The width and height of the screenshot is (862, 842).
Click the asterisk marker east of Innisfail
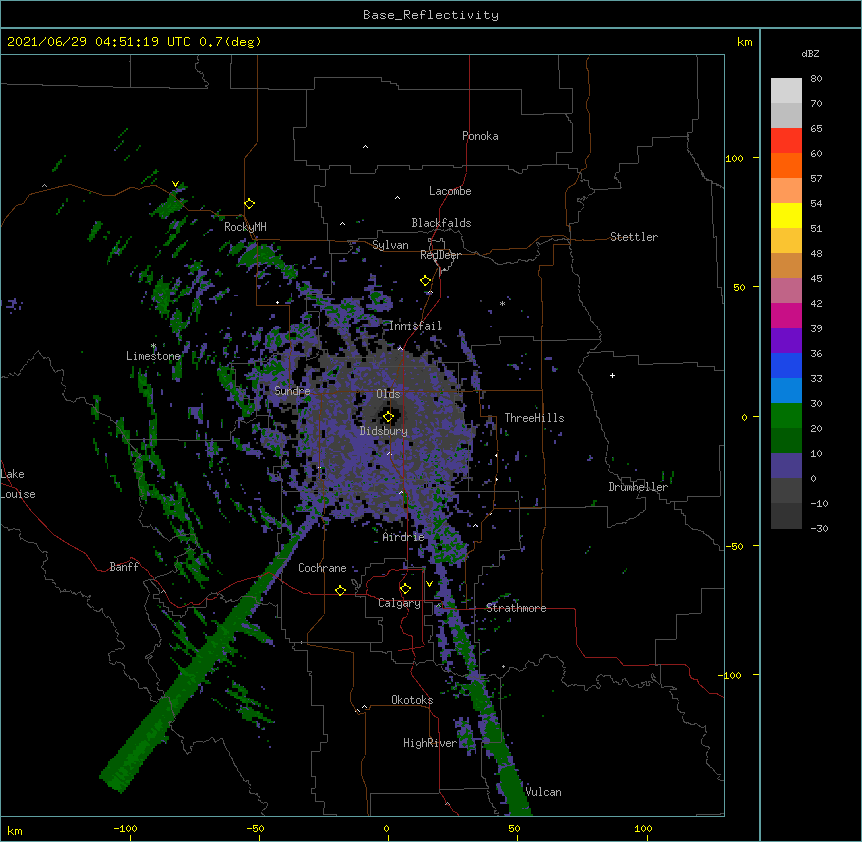[x=502, y=304]
